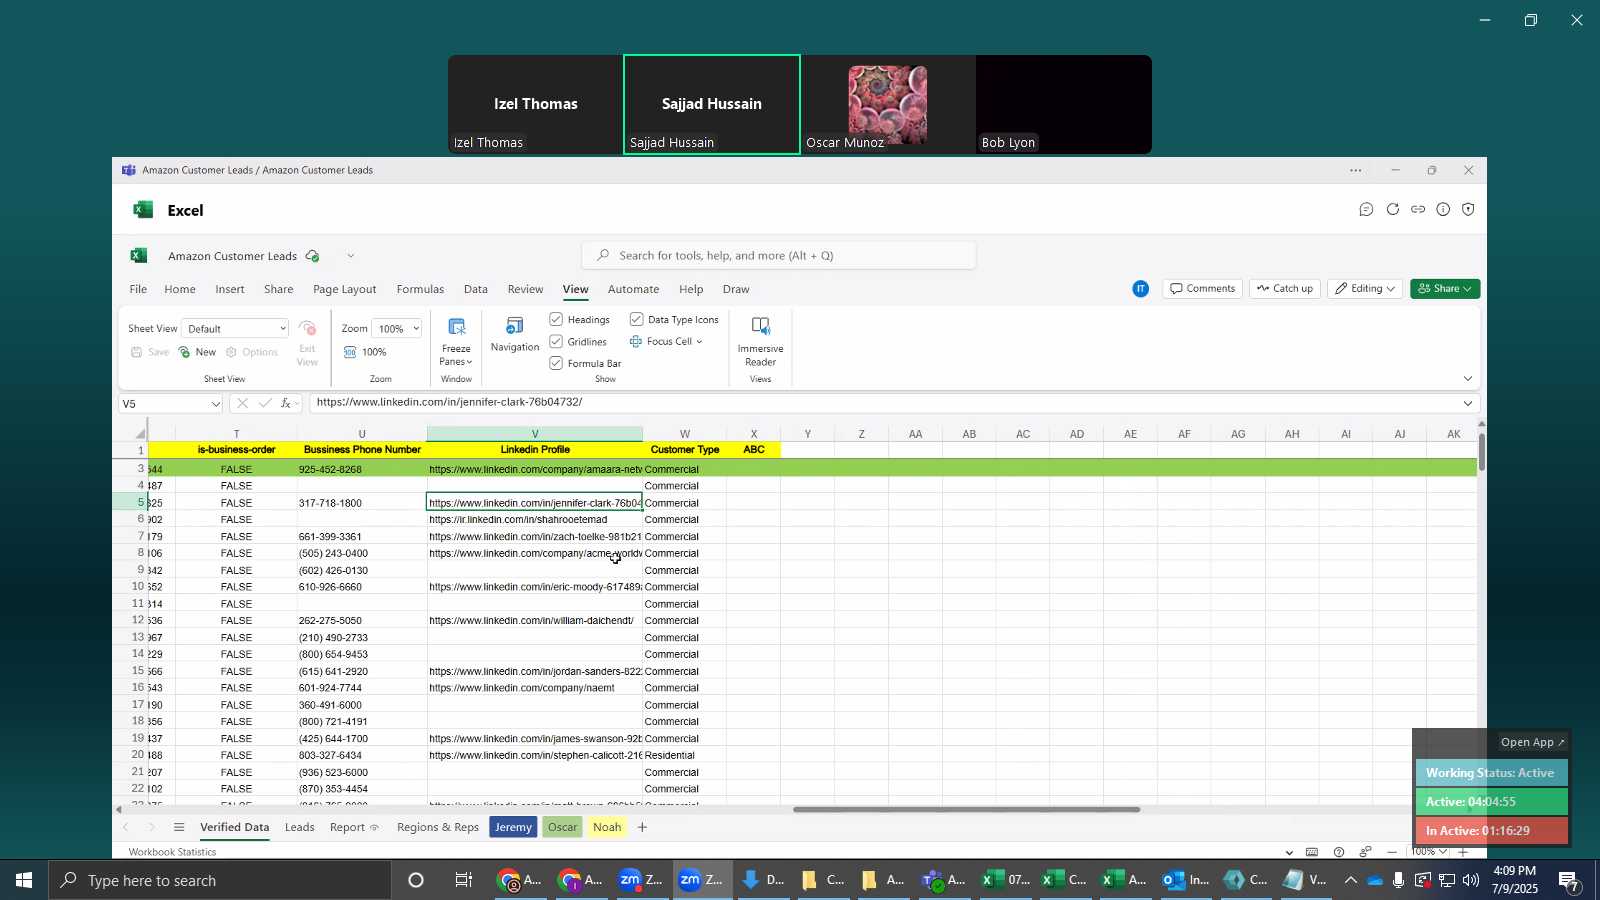Select cell with zach-toelke LinkedIn URL
The image size is (1600, 900).
pyautogui.click(x=535, y=537)
